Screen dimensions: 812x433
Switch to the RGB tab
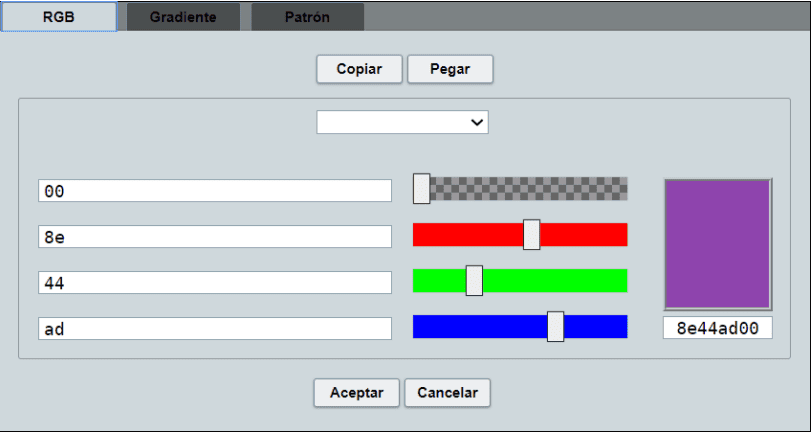pyautogui.click(x=58, y=17)
